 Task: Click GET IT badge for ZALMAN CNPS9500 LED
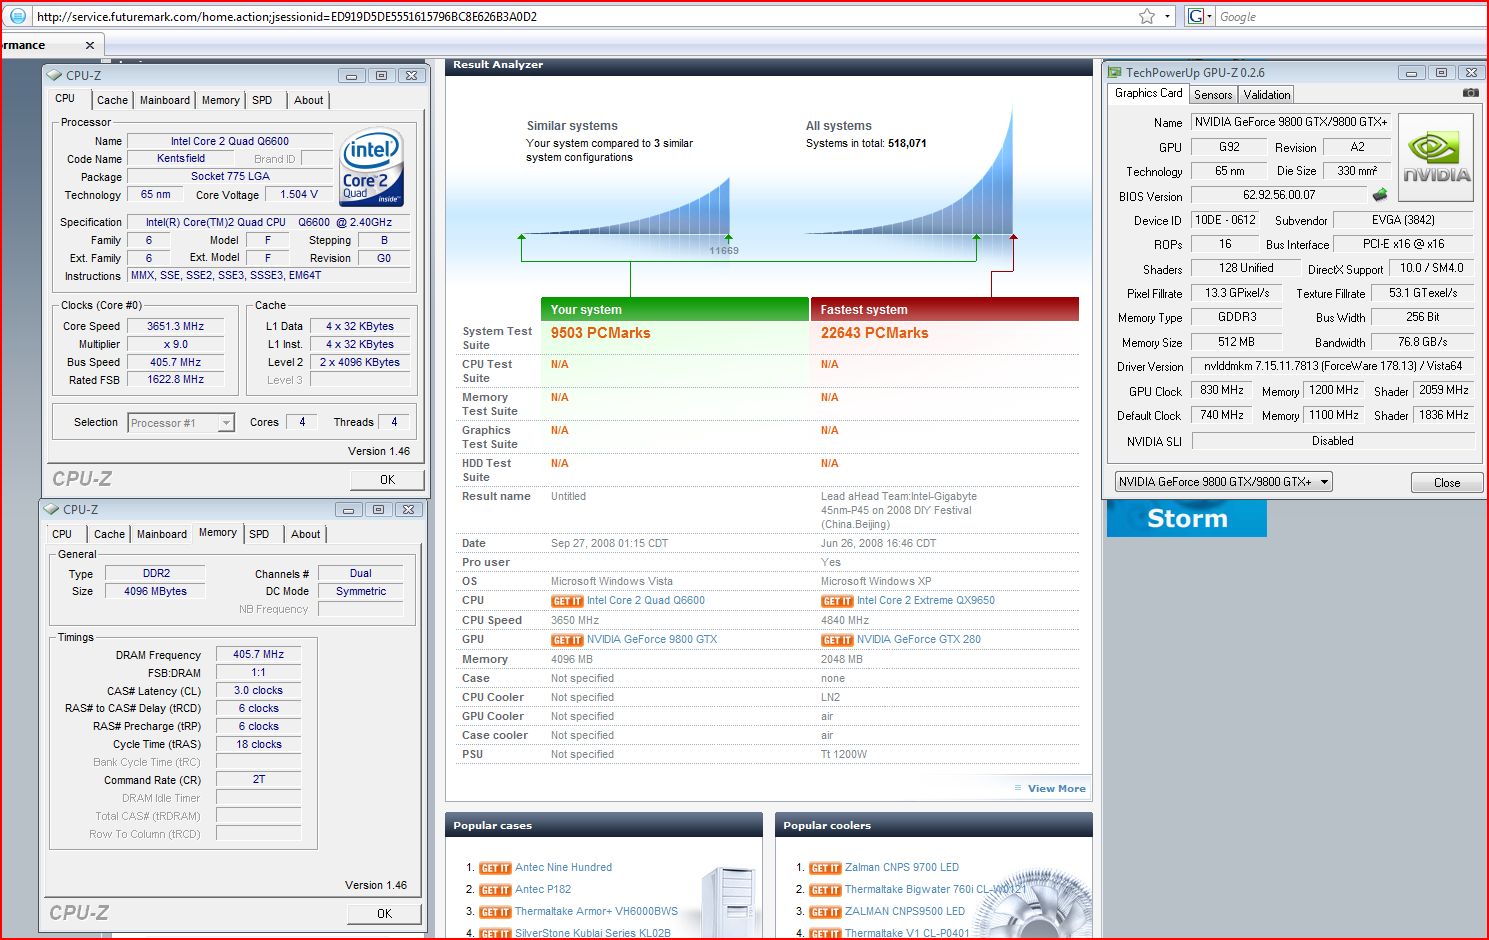[x=825, y=912]
